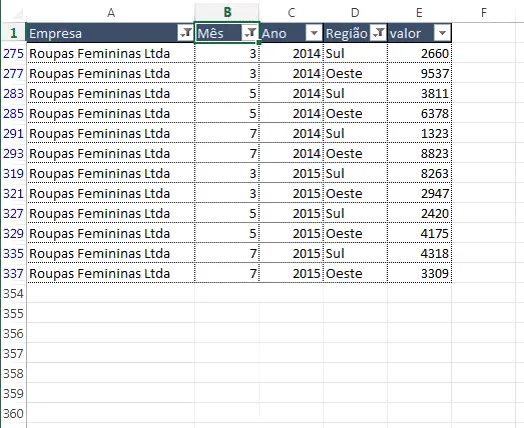This screenshot has height=428, width=524.
Task: Select column C header
Action: click(291, 13)
